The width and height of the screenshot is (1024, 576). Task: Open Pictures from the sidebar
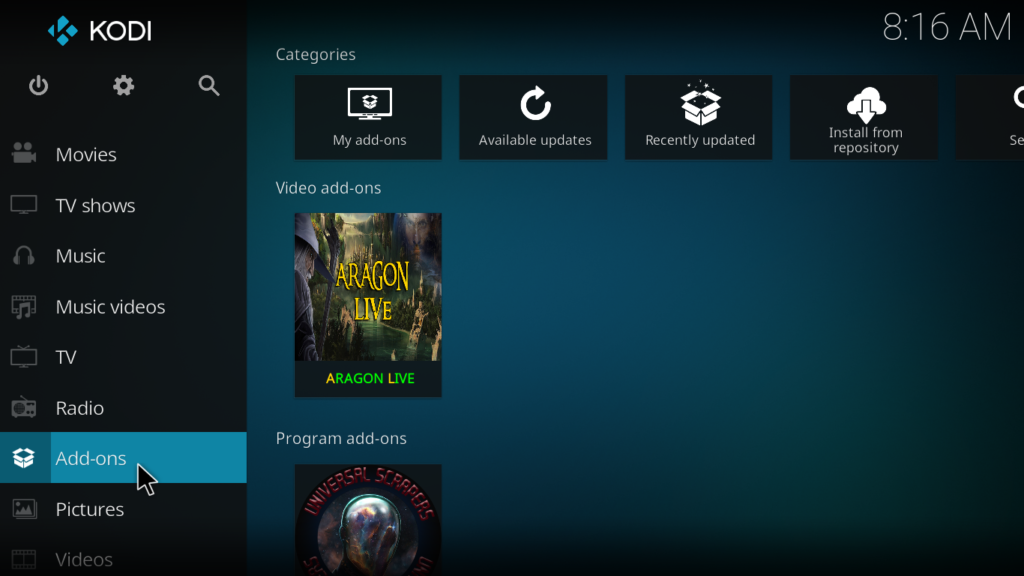[123, 509]
